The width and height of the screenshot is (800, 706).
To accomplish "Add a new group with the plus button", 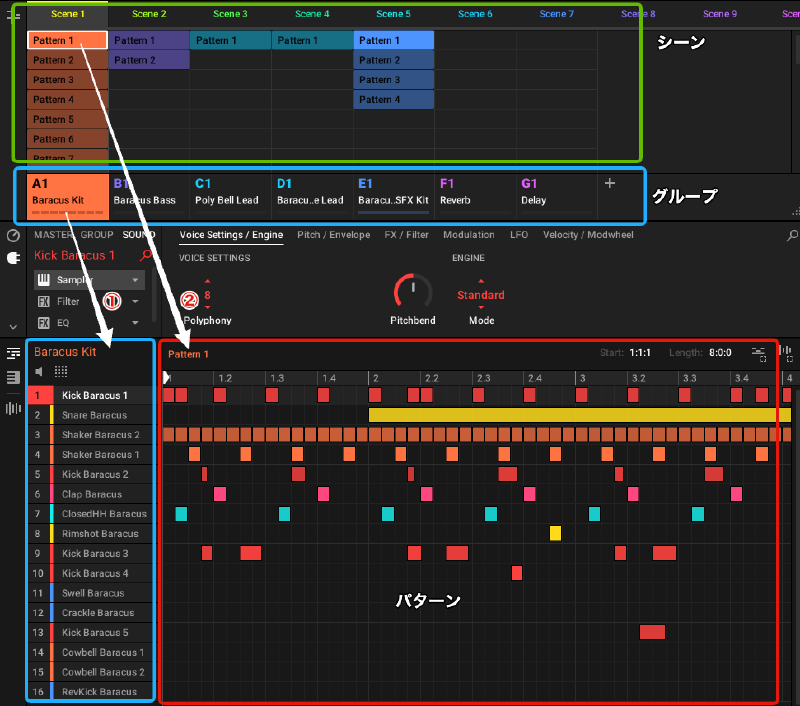I will pyautogui.click(x=610, y=183).
